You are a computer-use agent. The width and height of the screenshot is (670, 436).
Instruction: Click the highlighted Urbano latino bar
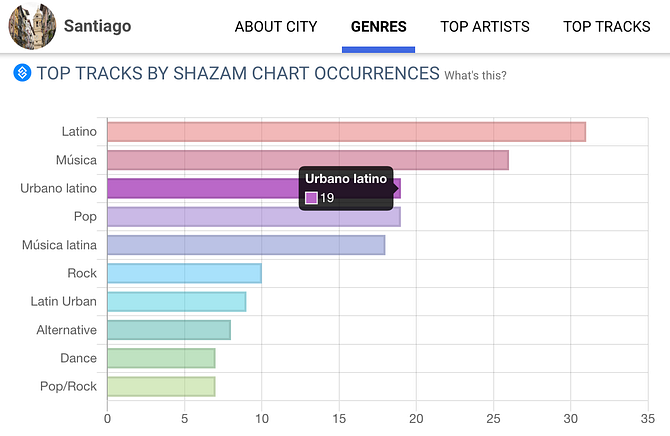[x=200, y=188]
